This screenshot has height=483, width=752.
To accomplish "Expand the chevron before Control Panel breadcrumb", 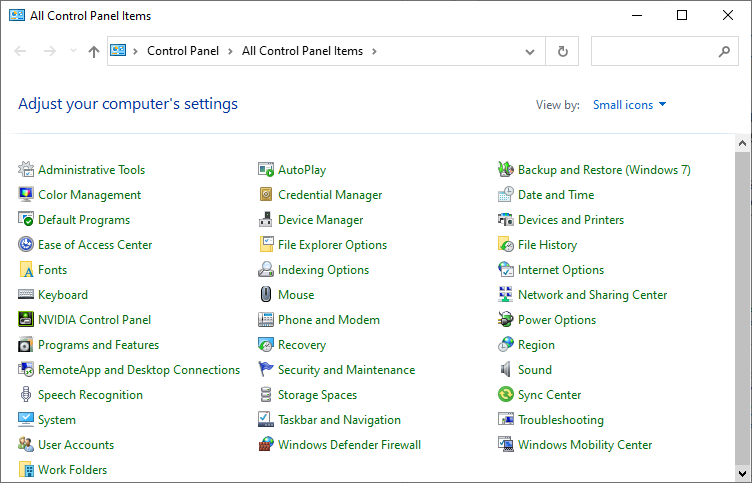I will point(136,51).
